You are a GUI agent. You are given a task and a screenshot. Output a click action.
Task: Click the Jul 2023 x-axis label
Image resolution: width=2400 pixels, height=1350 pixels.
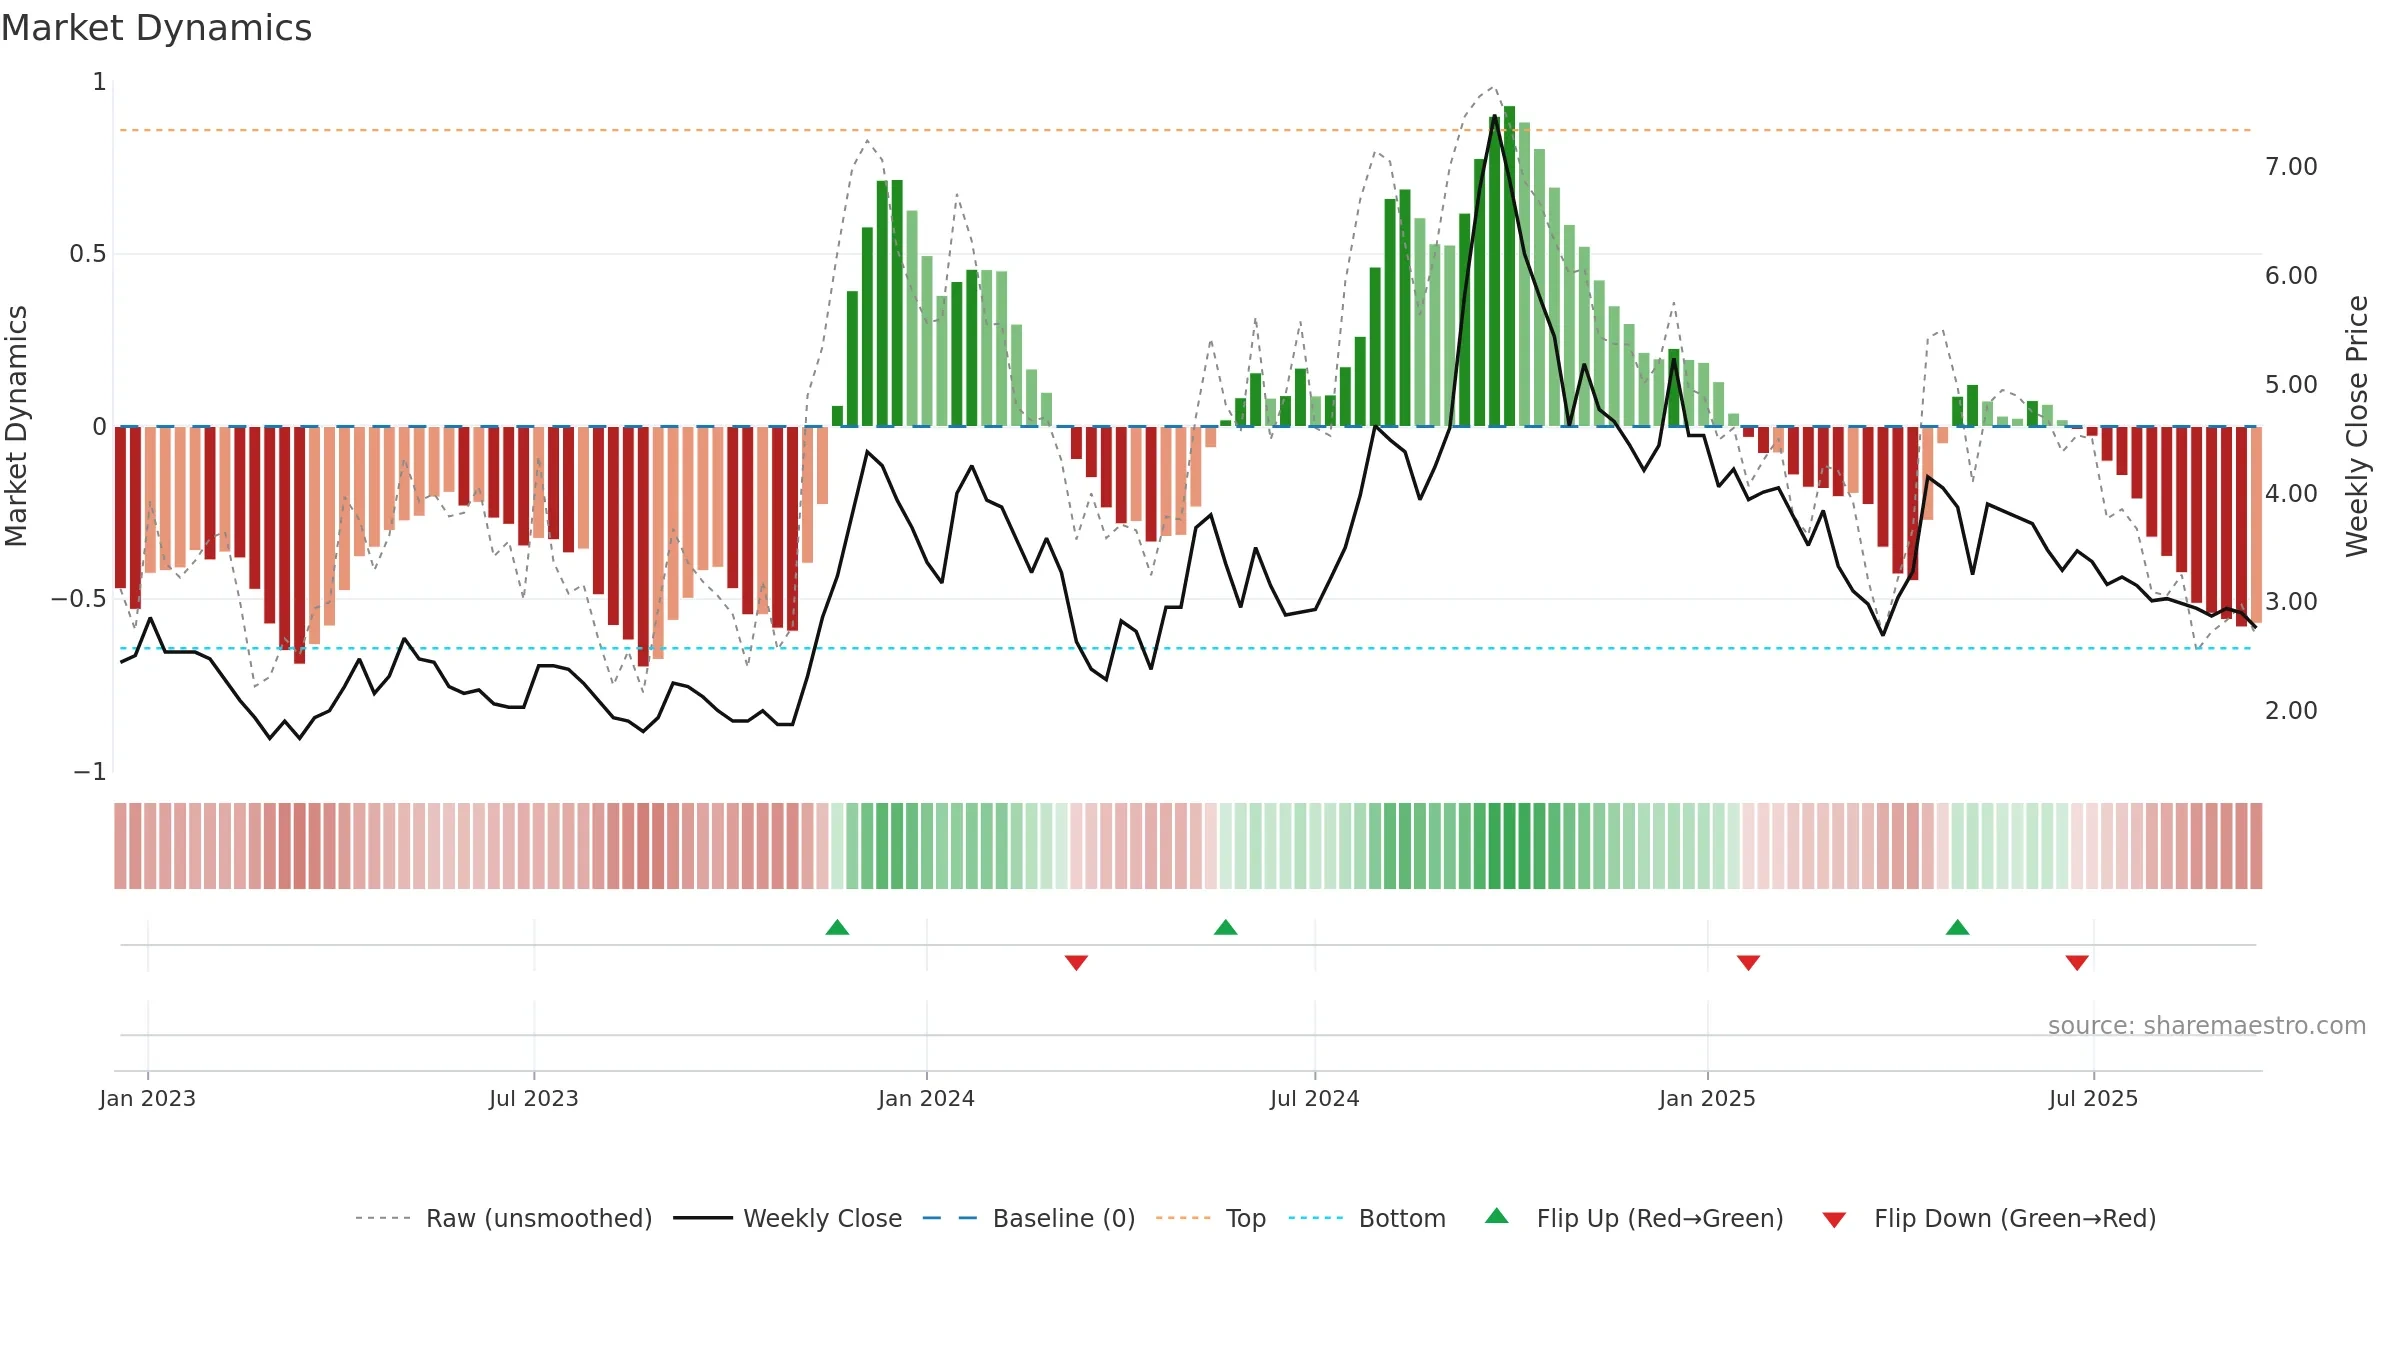coord(534,1098)
